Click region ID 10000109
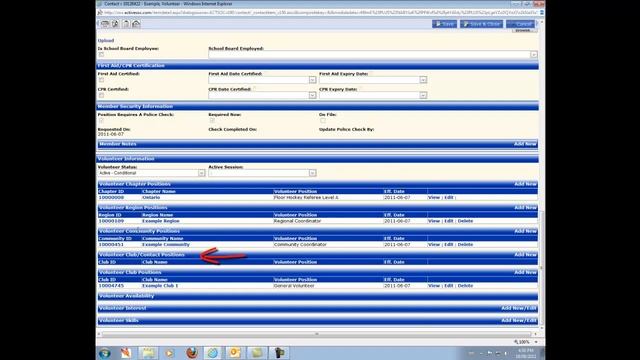The image size is (640, 360). coord(111,221)
